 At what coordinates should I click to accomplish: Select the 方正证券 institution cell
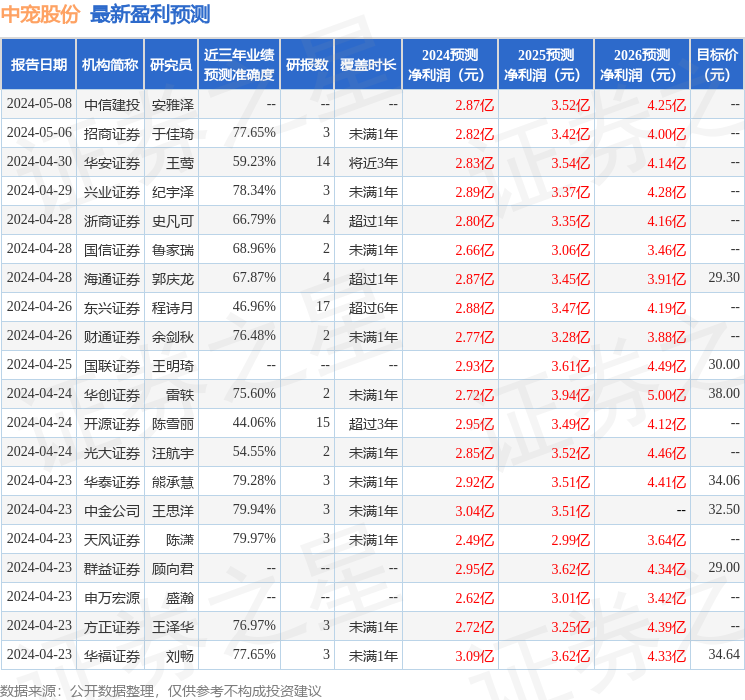coord(112,627)
